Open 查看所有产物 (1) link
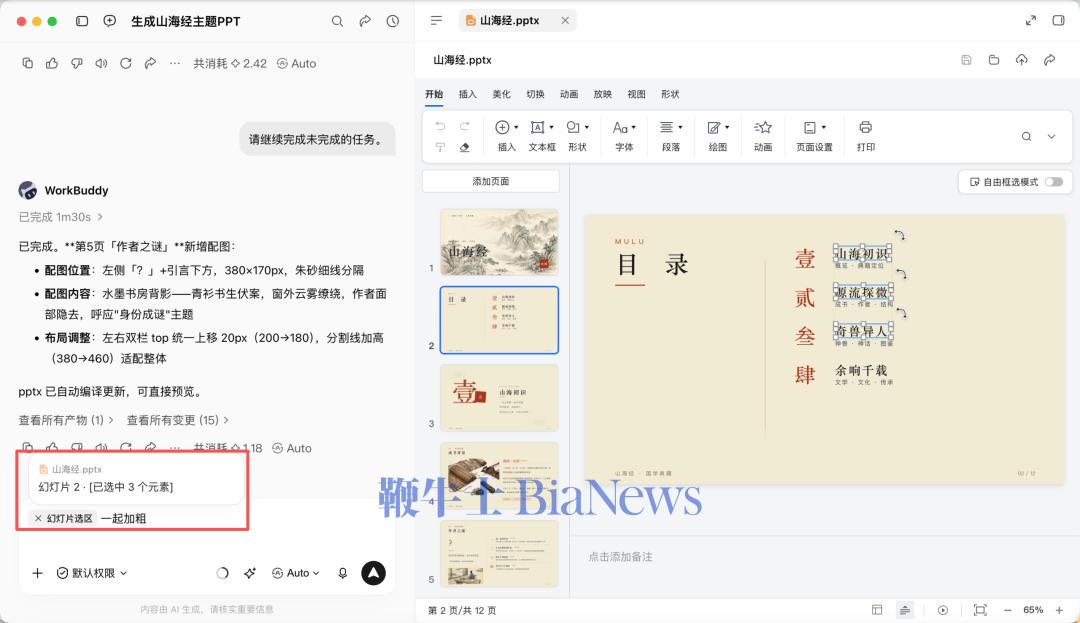 click(66, 420)
